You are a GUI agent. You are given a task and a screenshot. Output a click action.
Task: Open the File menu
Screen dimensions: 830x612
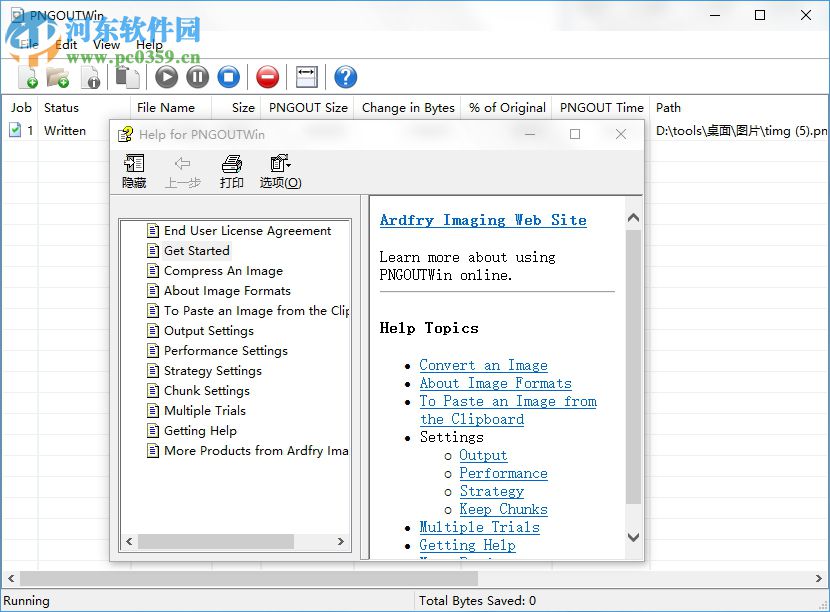click(x=29, y=44)
